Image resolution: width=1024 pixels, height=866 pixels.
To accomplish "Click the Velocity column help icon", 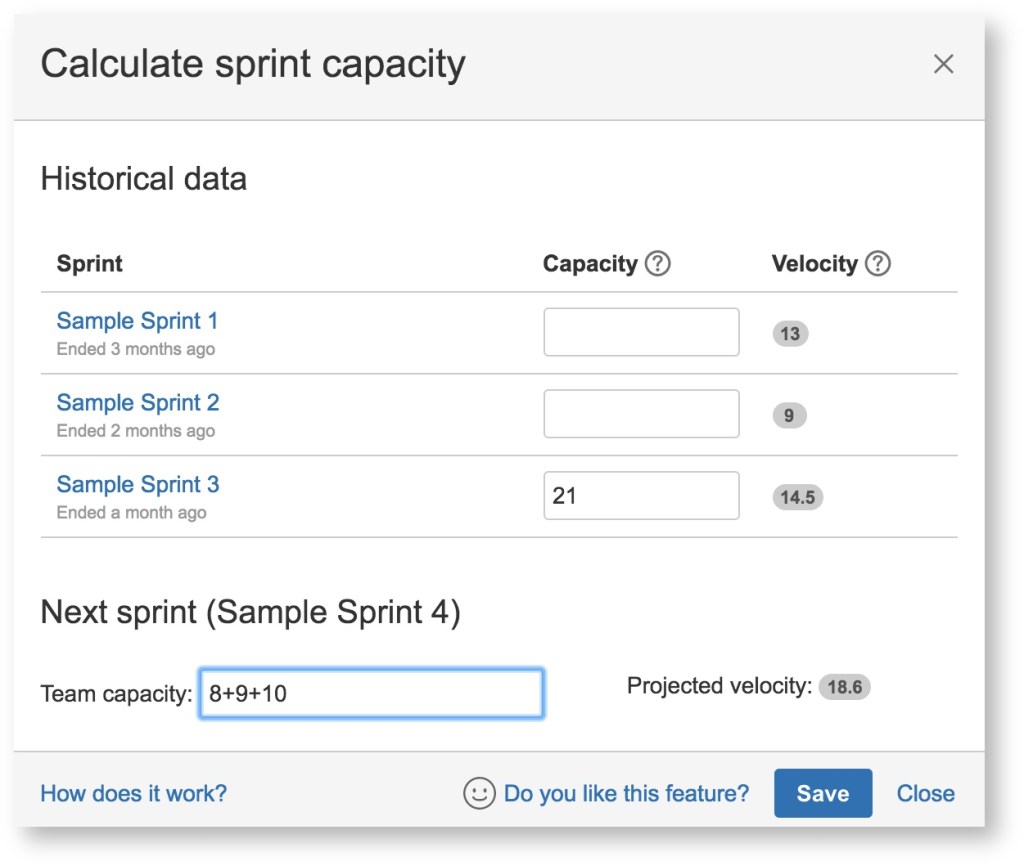I will tap(877, 264).
